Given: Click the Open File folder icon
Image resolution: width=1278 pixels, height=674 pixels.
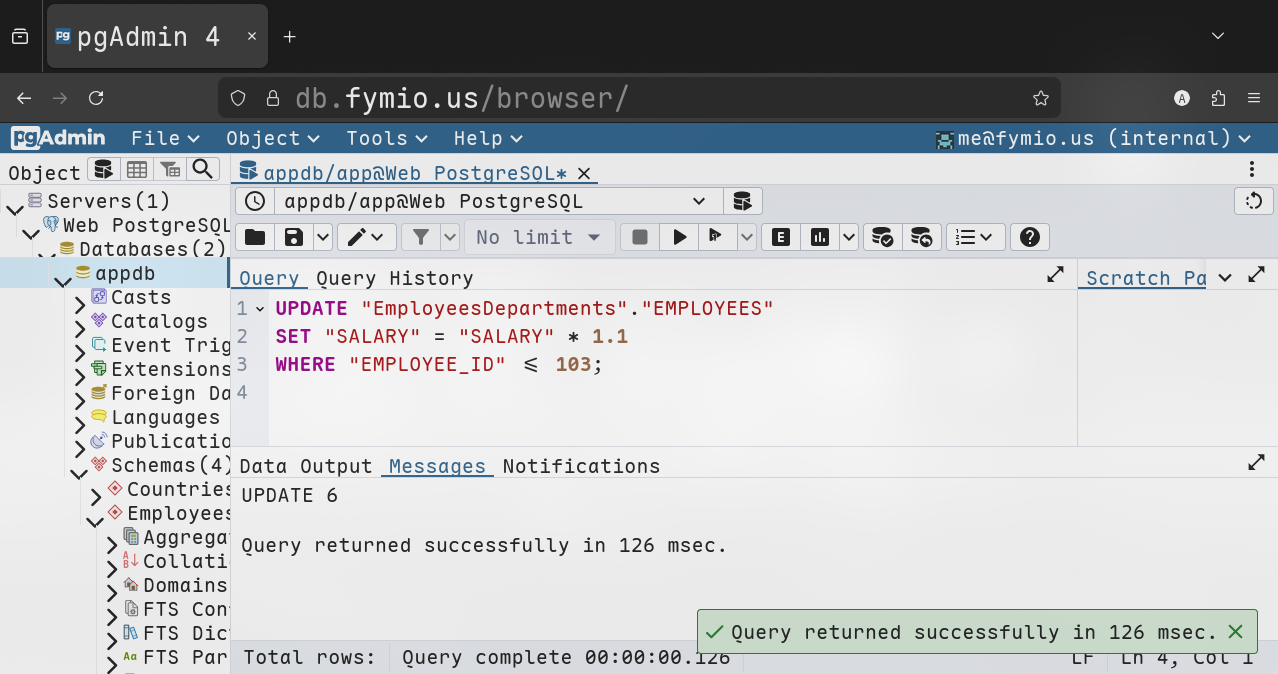Looking at the screenshot, I should [x=255, y=237].
